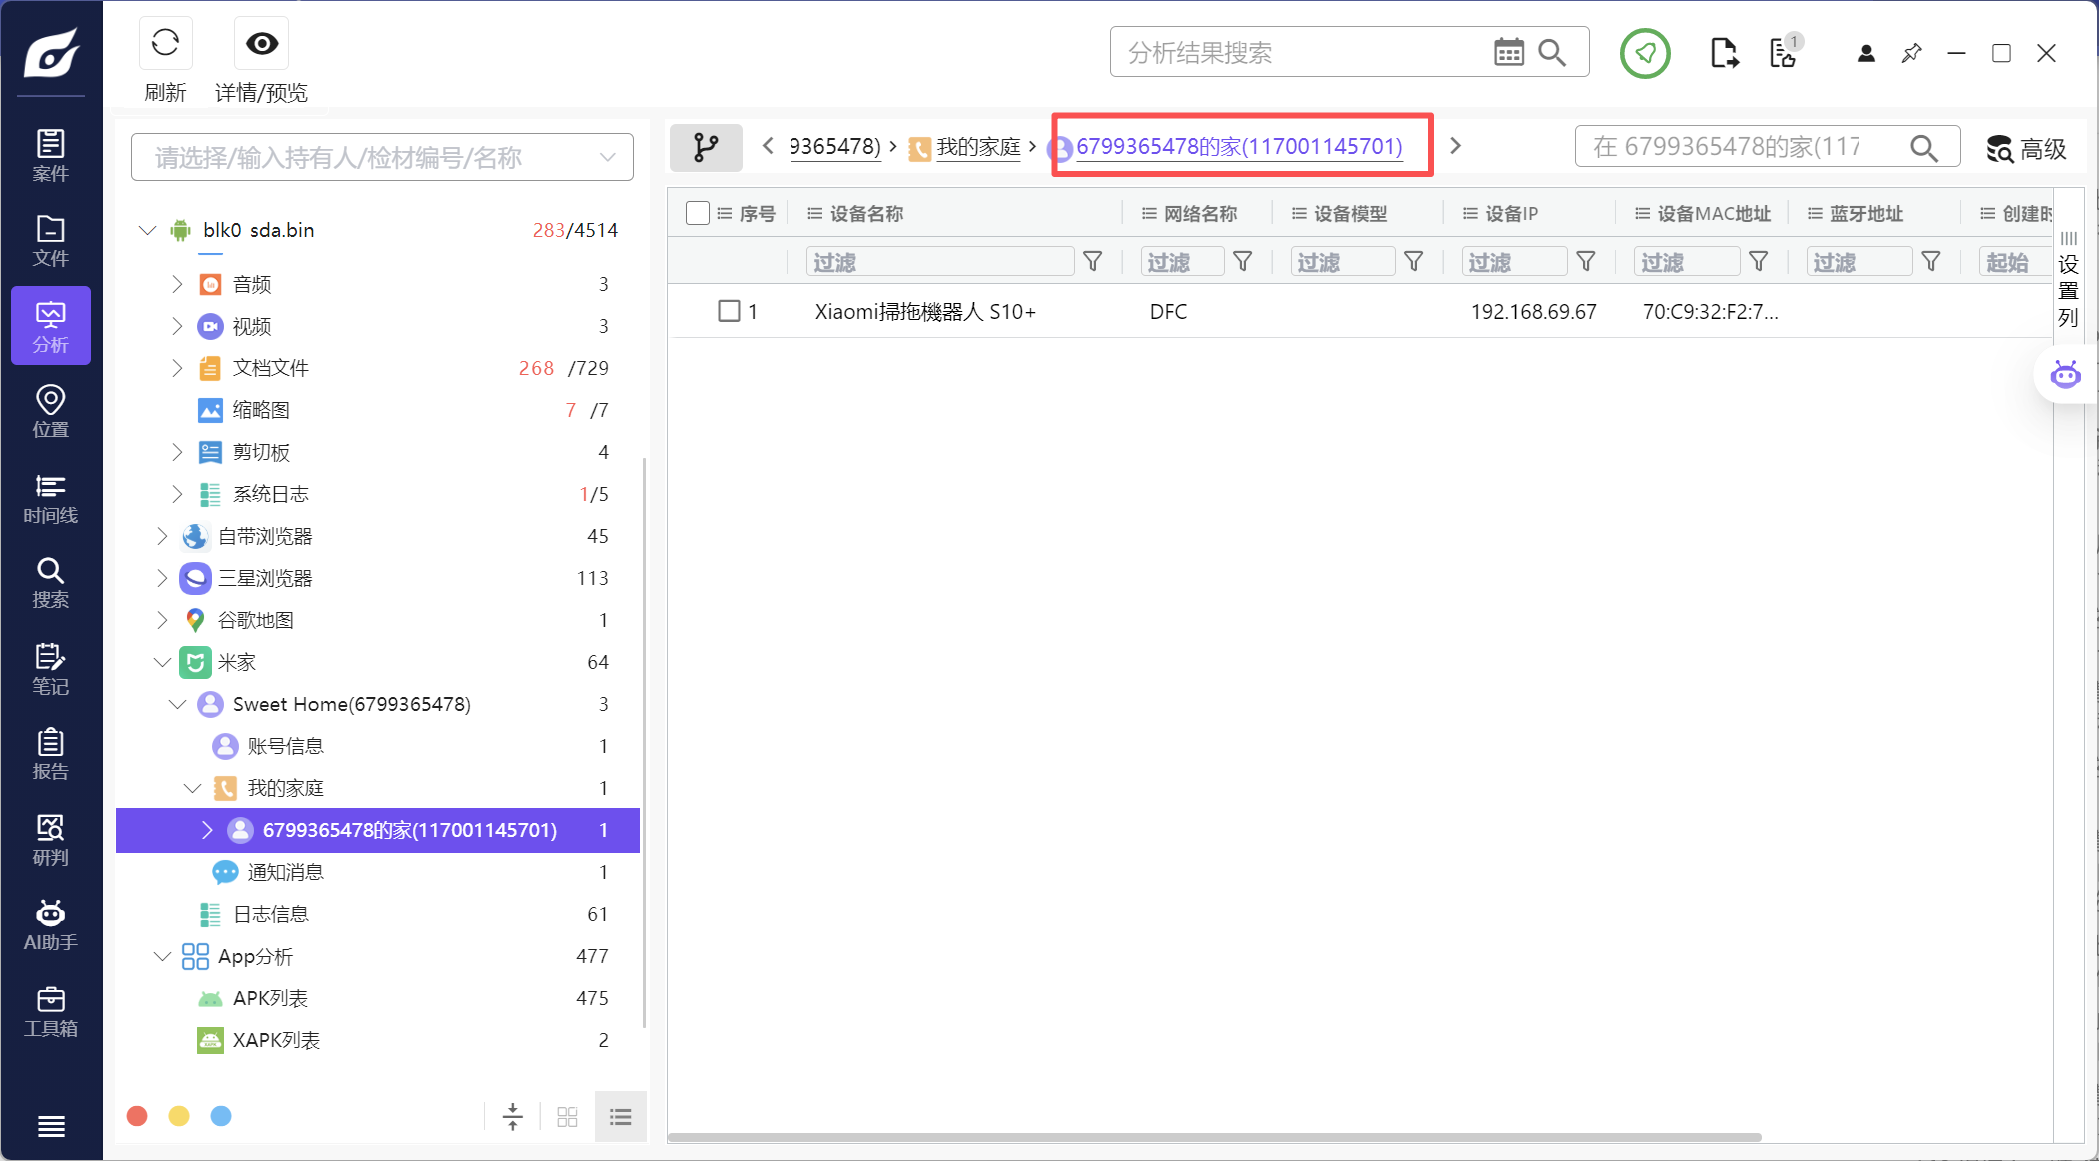Click the refresh icon

tap(165, 43)
